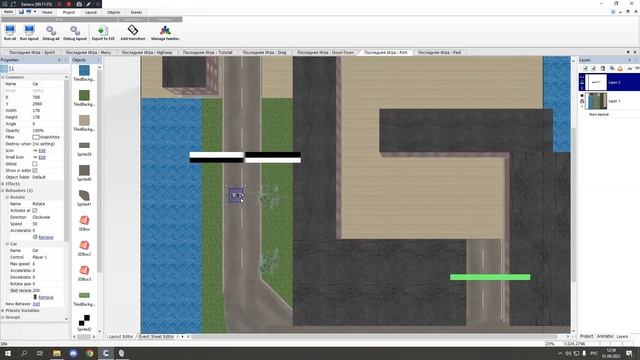
Task: Expand the Effects section
Action: [x=3, y=184]
